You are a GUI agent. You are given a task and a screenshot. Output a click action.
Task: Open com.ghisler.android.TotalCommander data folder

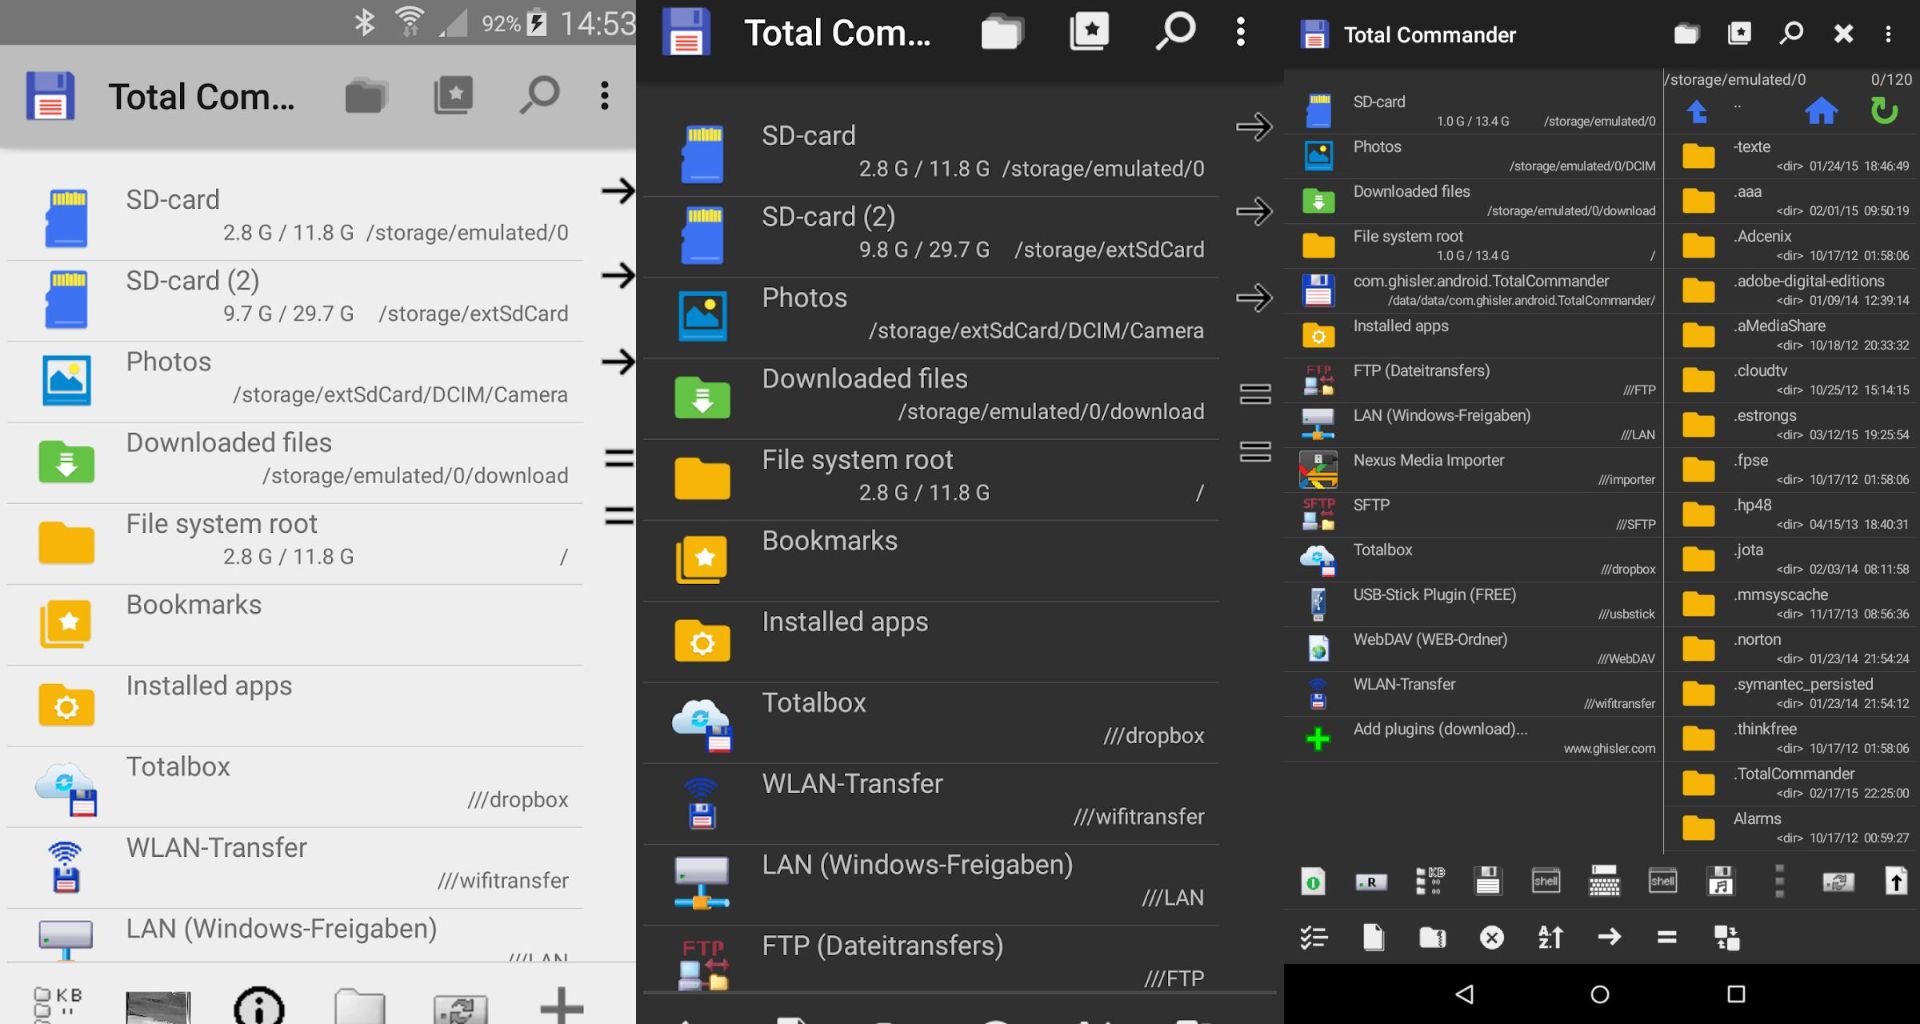[1475, 290]
